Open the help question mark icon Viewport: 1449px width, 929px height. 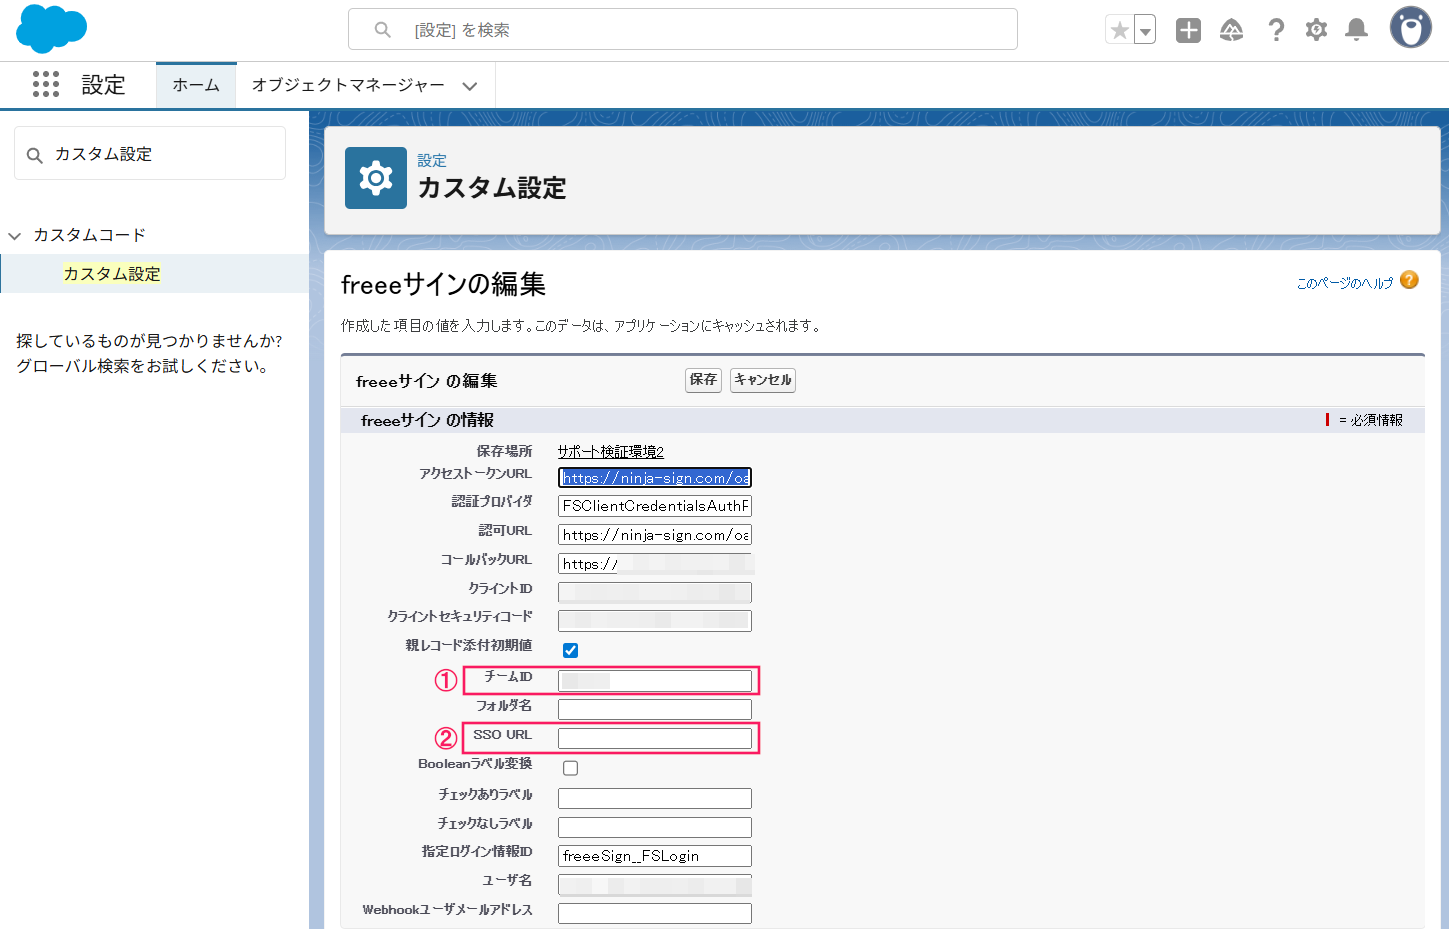[1276, 30]
